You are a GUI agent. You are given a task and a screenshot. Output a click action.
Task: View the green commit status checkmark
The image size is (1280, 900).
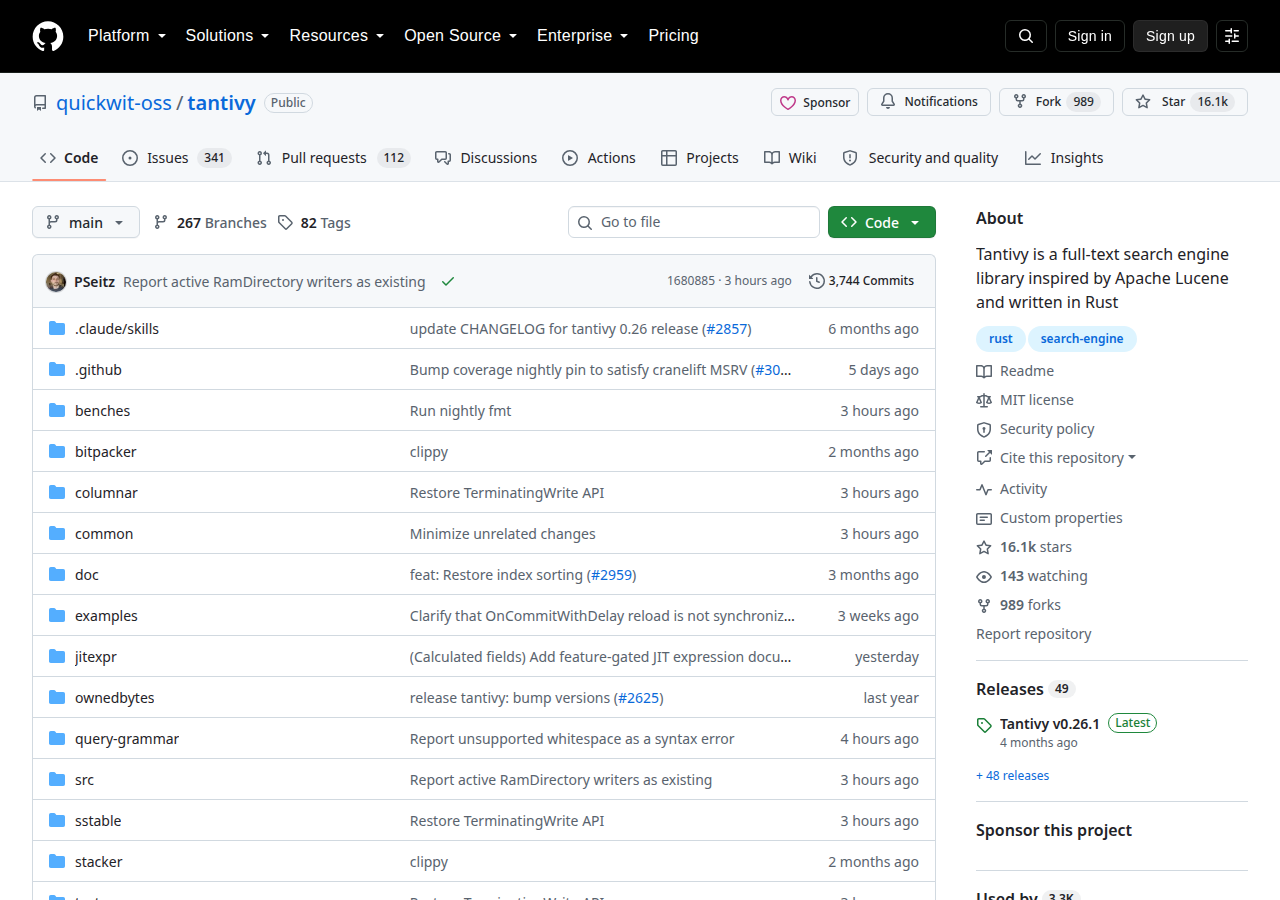[x=448, y=281]
